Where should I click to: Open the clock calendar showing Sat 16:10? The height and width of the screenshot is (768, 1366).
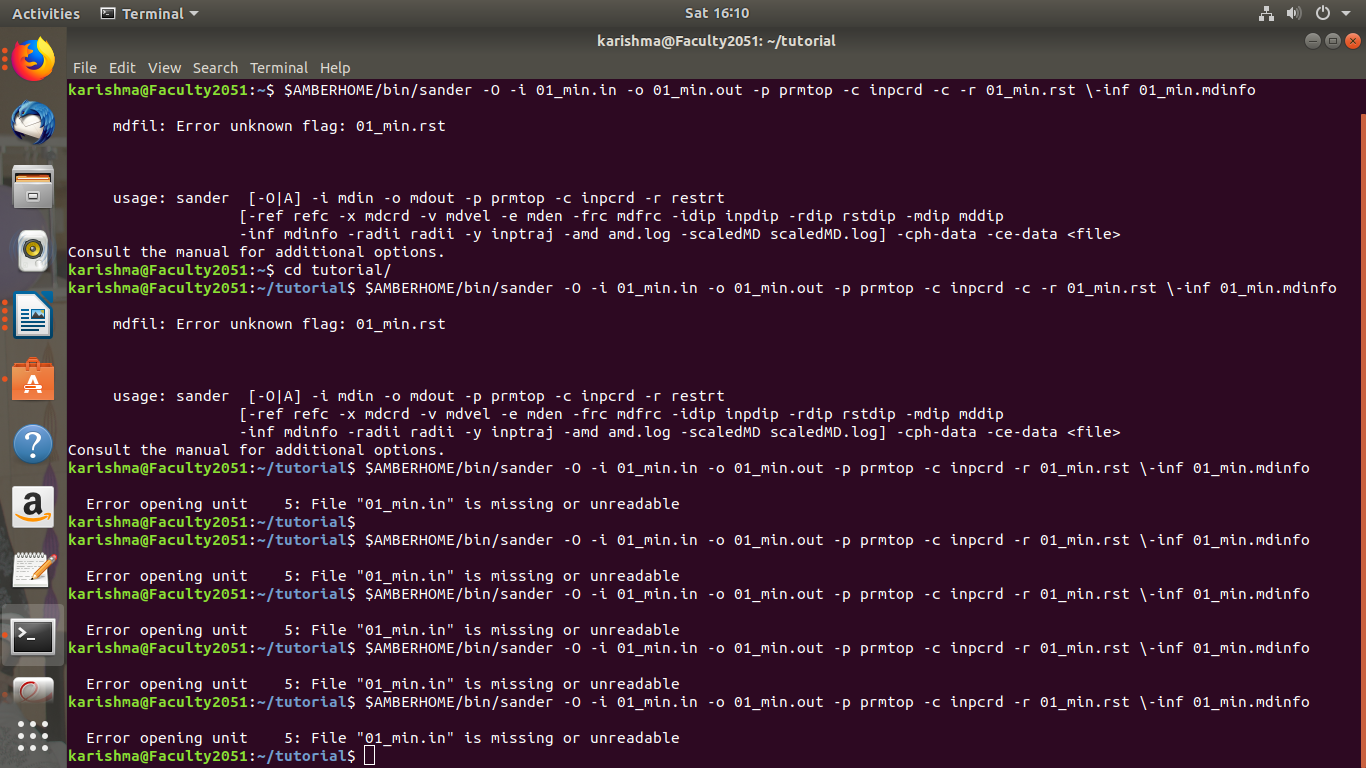click(x=716, y=14)
